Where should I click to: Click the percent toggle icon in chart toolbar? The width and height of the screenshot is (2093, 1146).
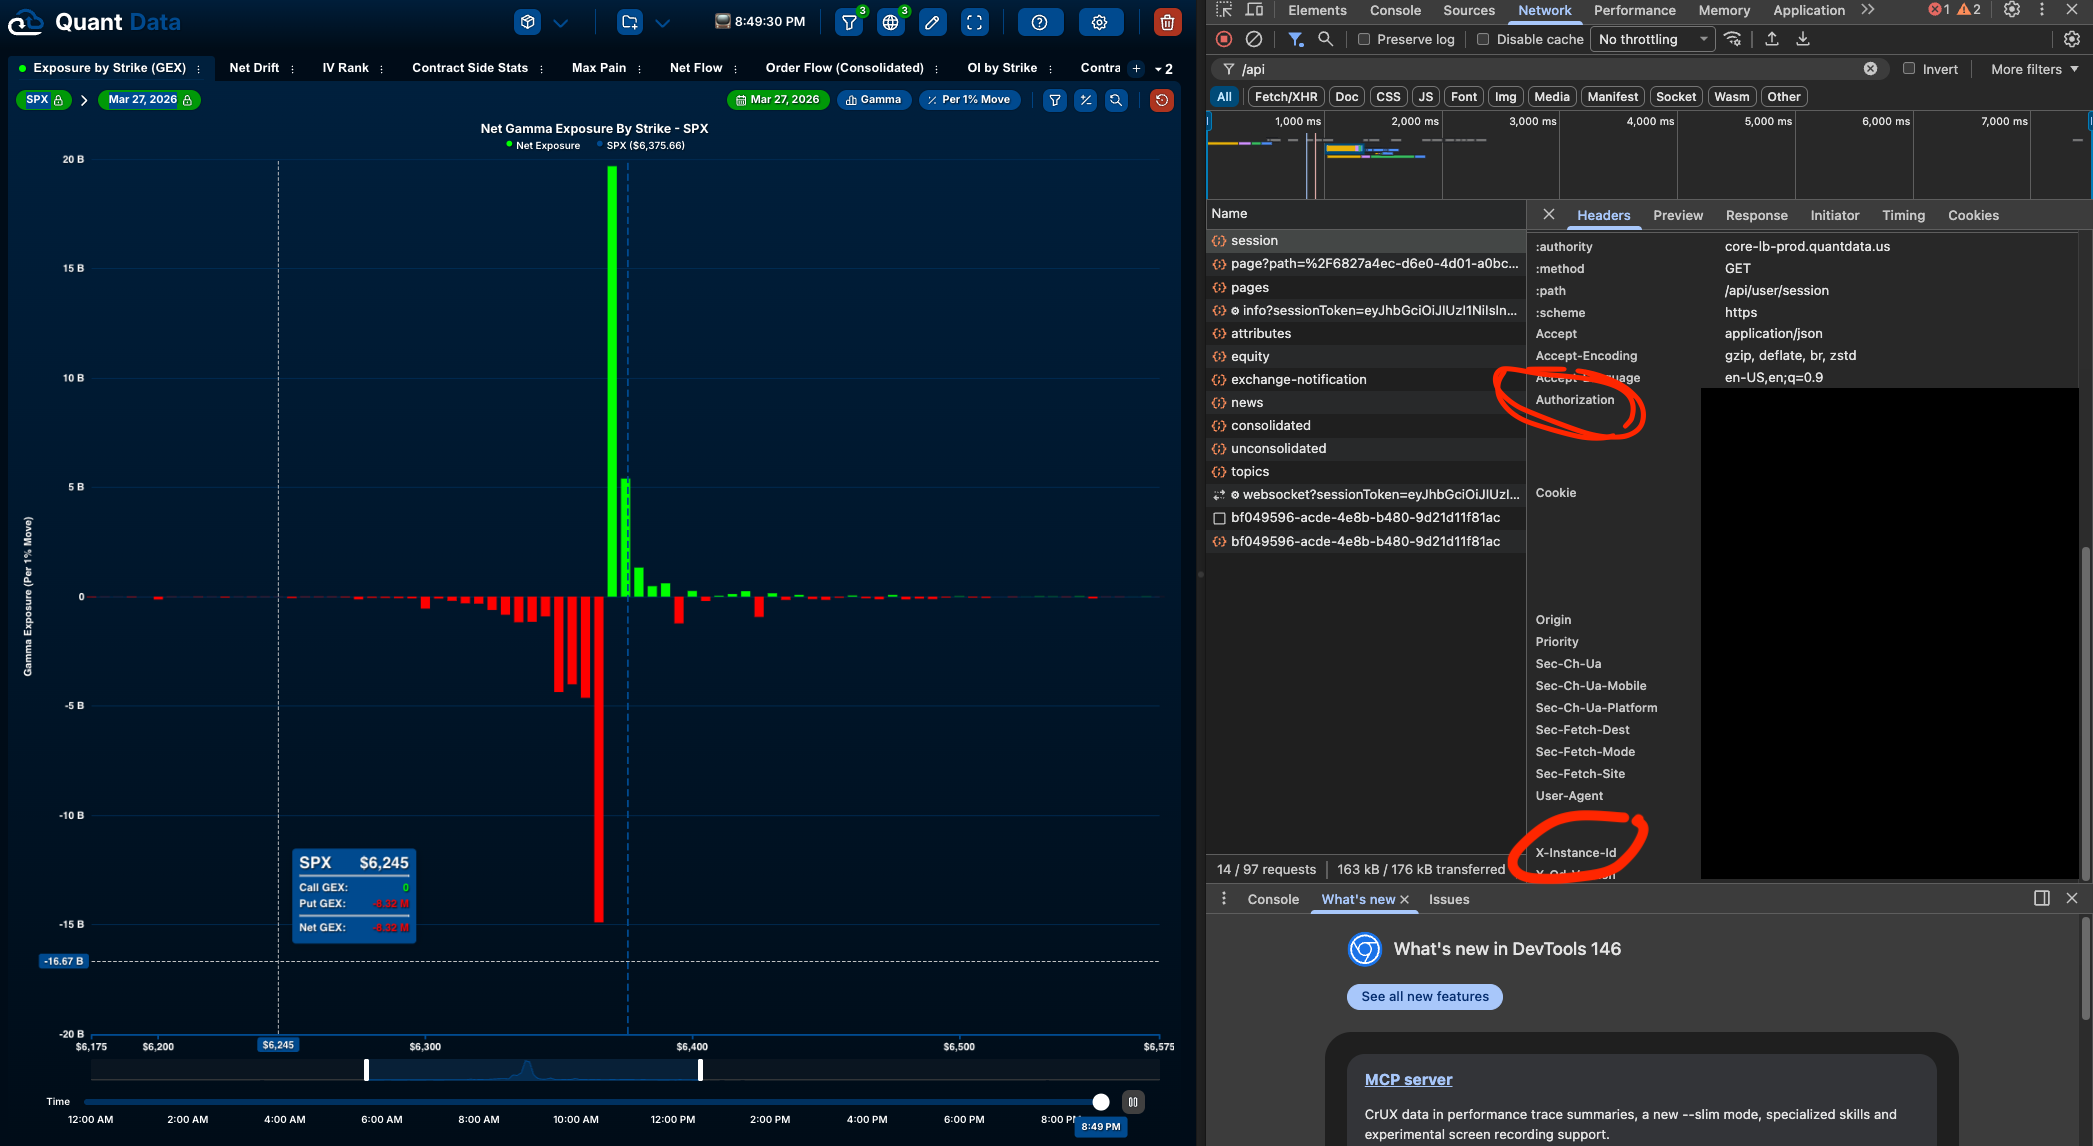1086,100
